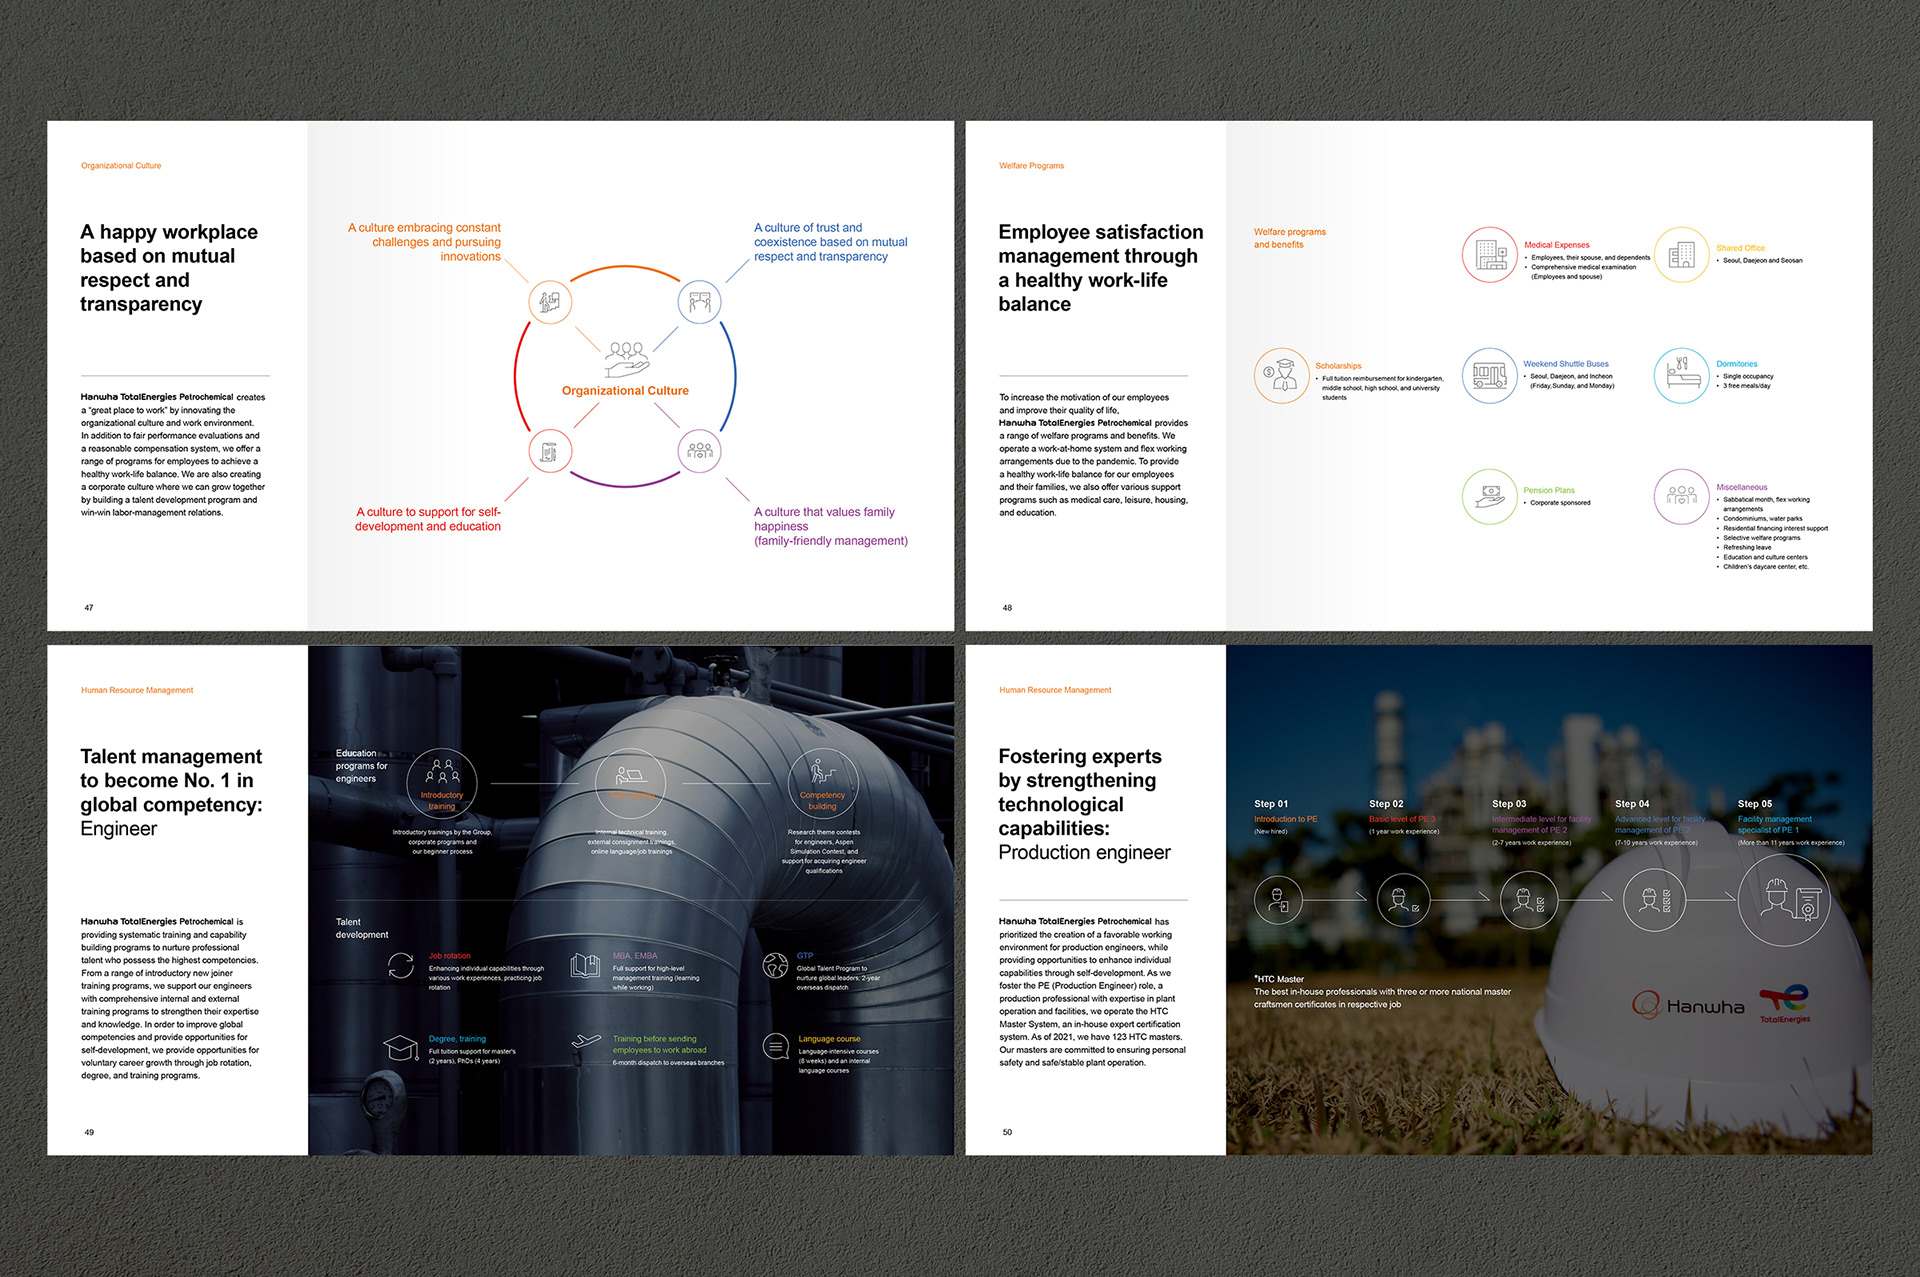Click the Language course speech icon

tap(775, 1047)
